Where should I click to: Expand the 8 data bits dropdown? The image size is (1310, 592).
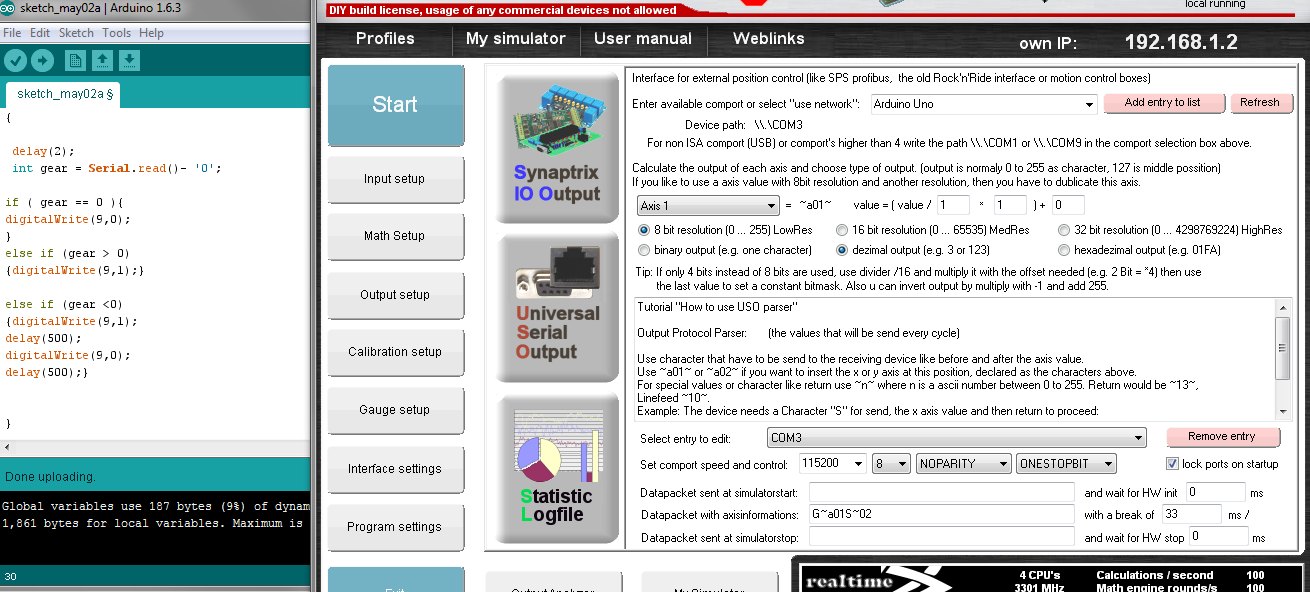pos(903,464)
